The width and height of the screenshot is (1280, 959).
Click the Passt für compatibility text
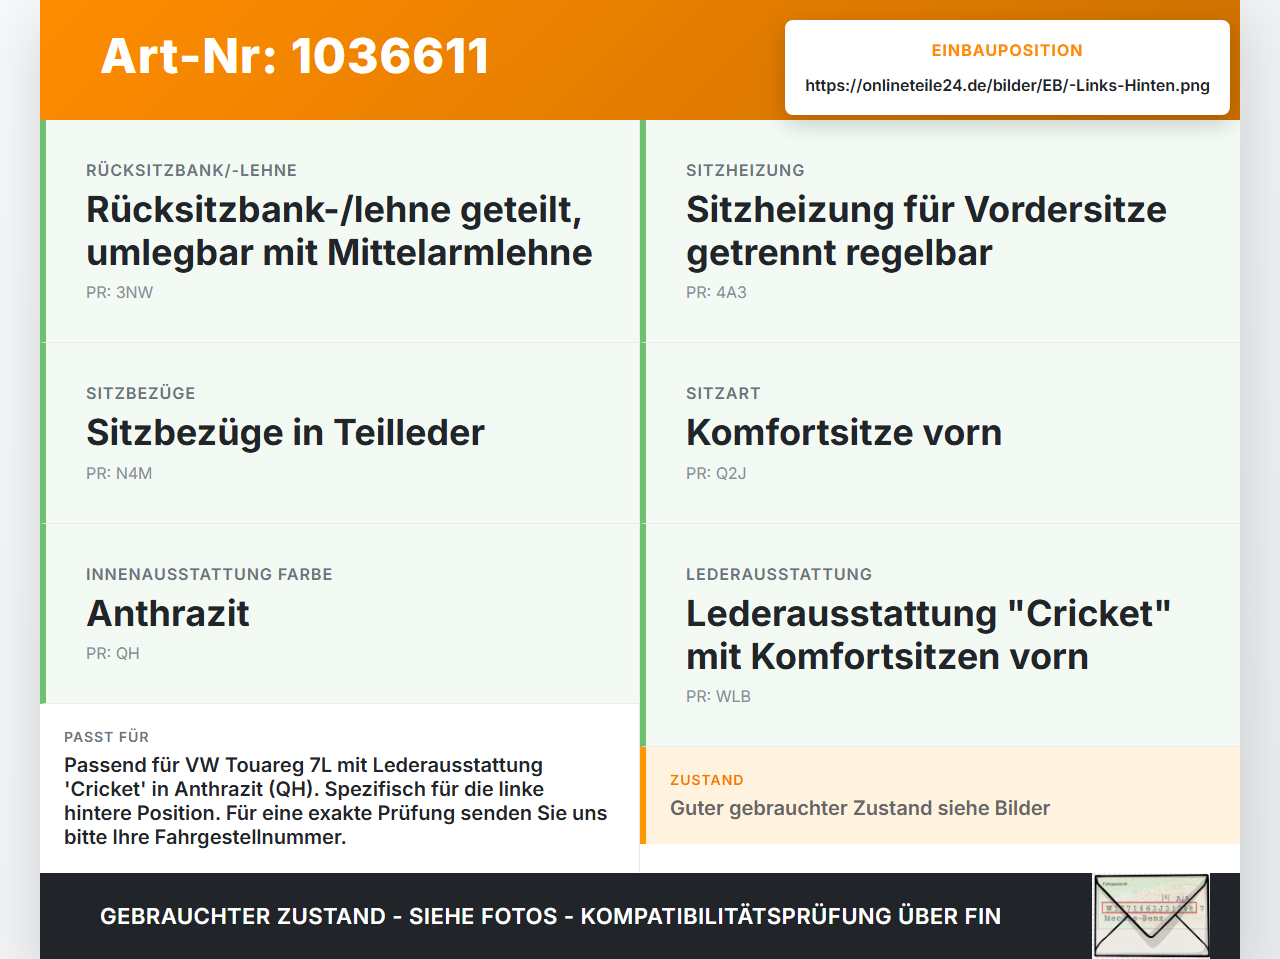click(336, 801)
